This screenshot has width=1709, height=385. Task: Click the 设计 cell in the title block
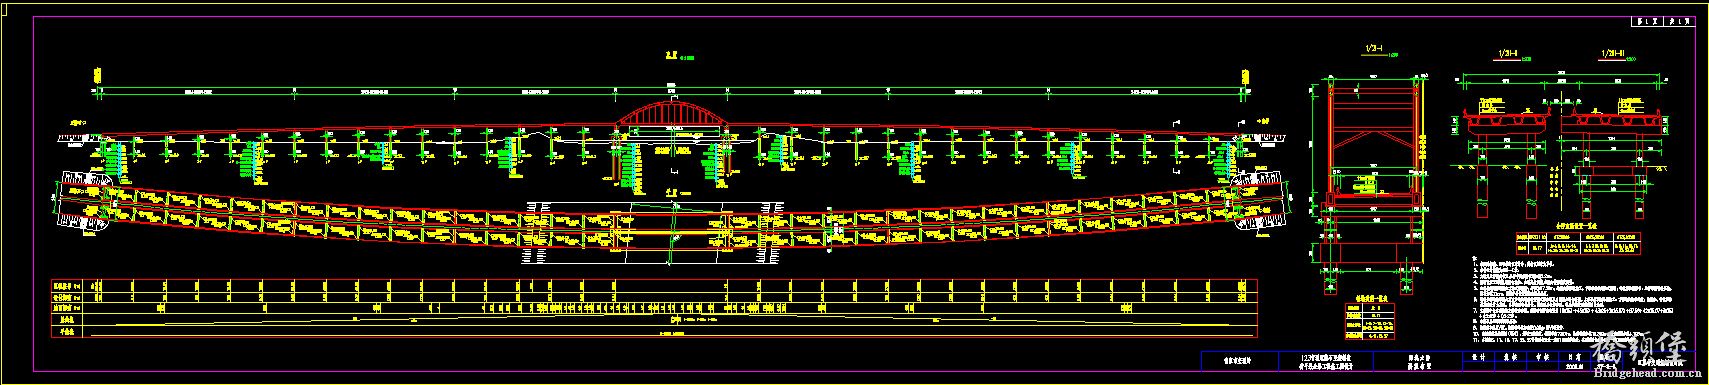[x=1479, y=357]
